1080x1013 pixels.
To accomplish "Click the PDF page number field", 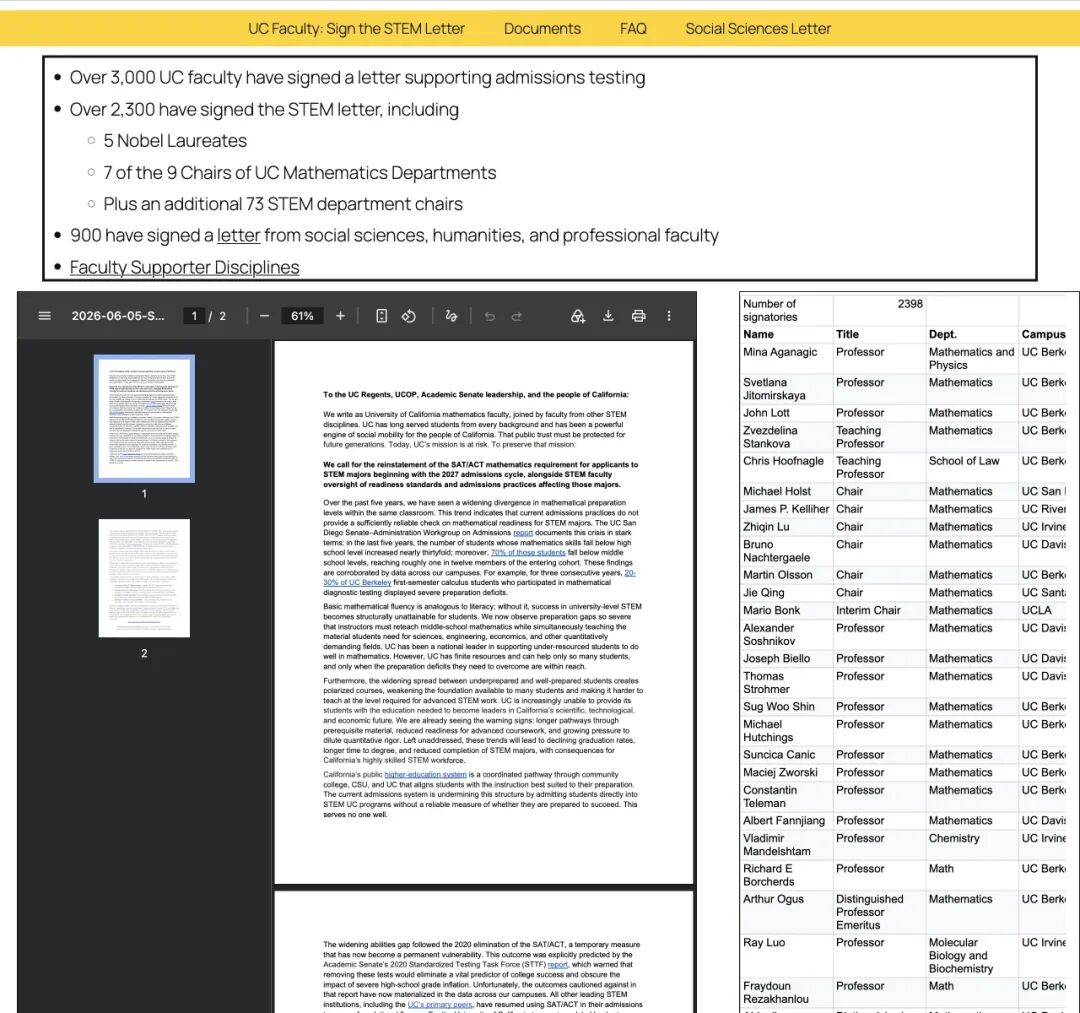I will (x=194, y=316).
